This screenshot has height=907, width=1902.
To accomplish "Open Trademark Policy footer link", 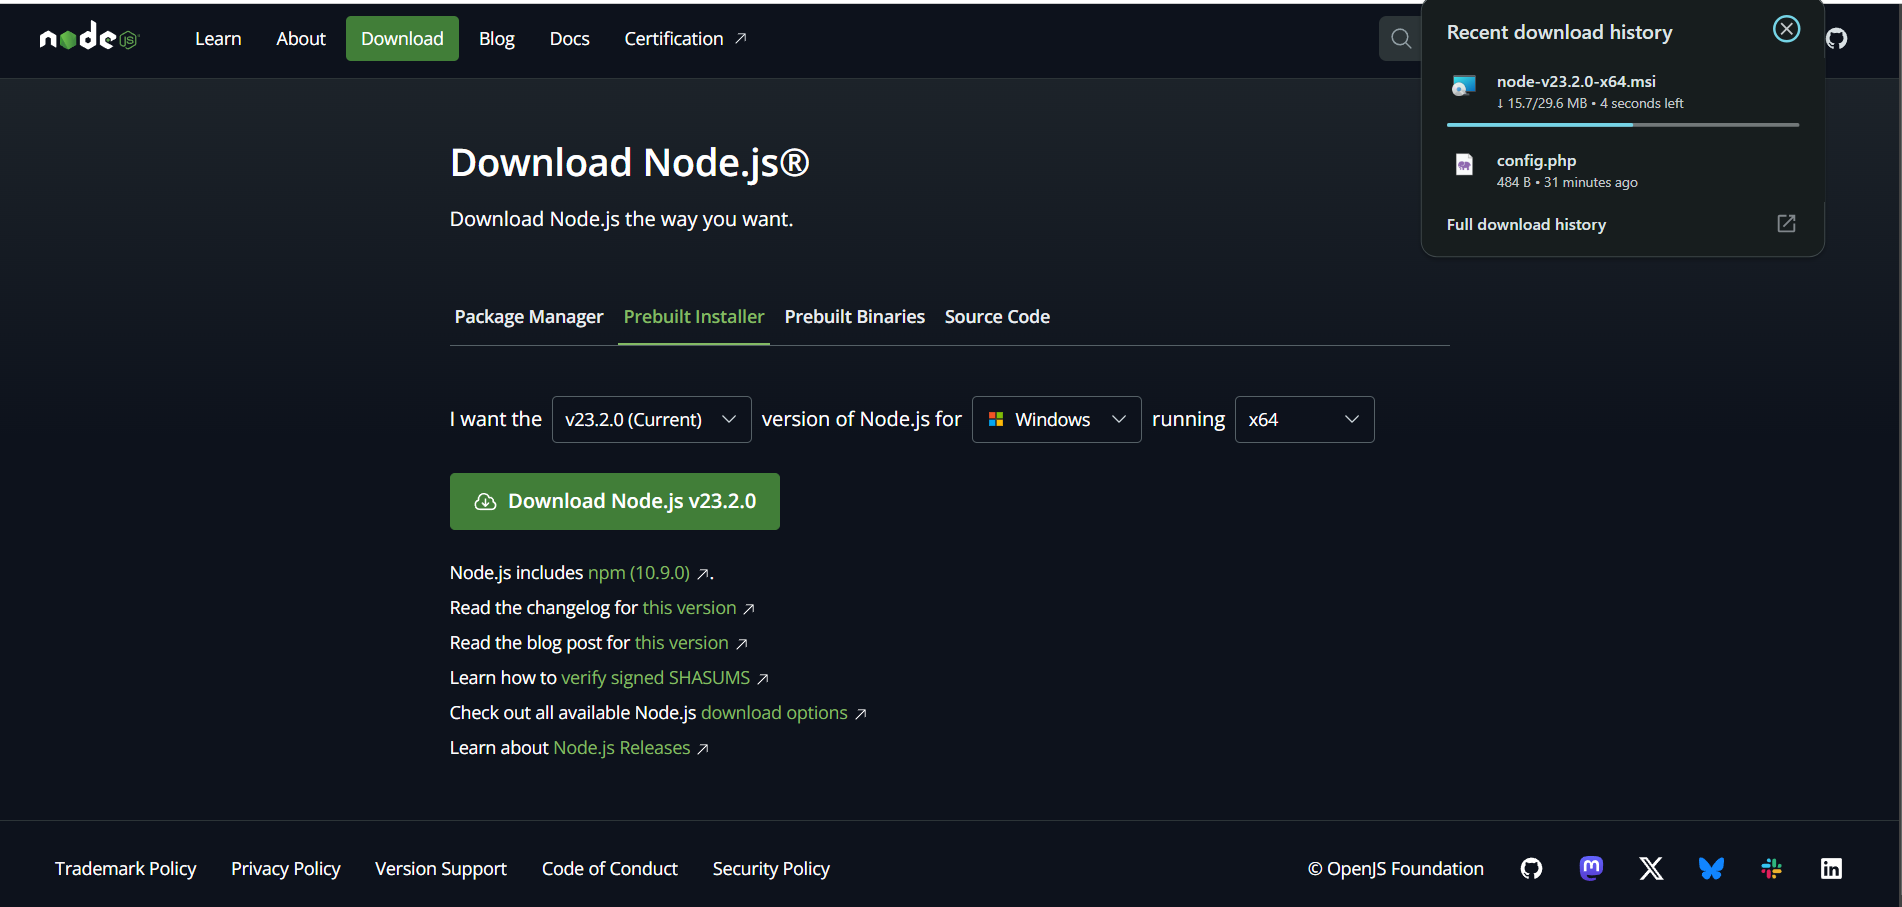I will point(126,869).
